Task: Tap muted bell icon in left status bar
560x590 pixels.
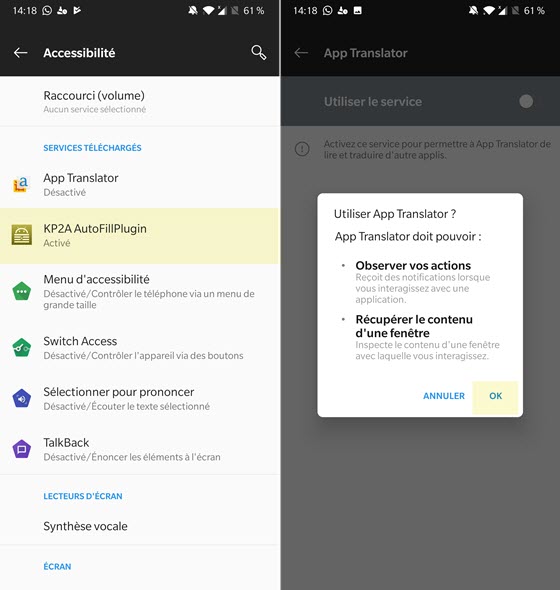Action: click(193, 10)
